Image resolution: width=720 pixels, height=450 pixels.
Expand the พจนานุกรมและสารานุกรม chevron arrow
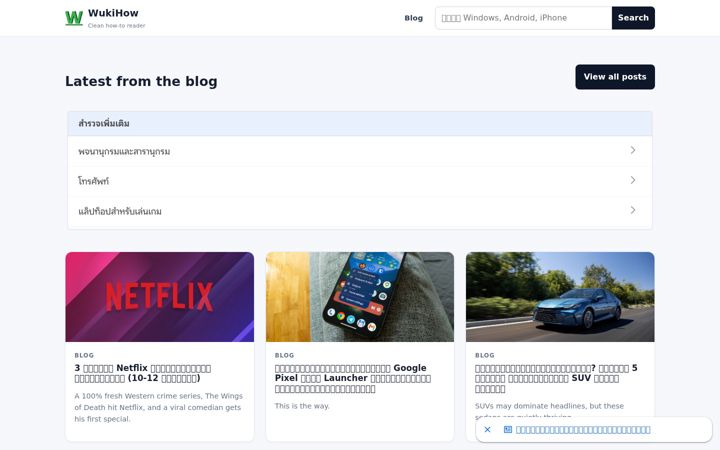[x=633, y=150]
